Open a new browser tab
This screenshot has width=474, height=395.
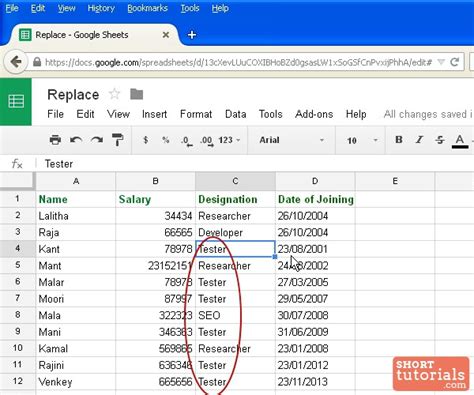192,35
